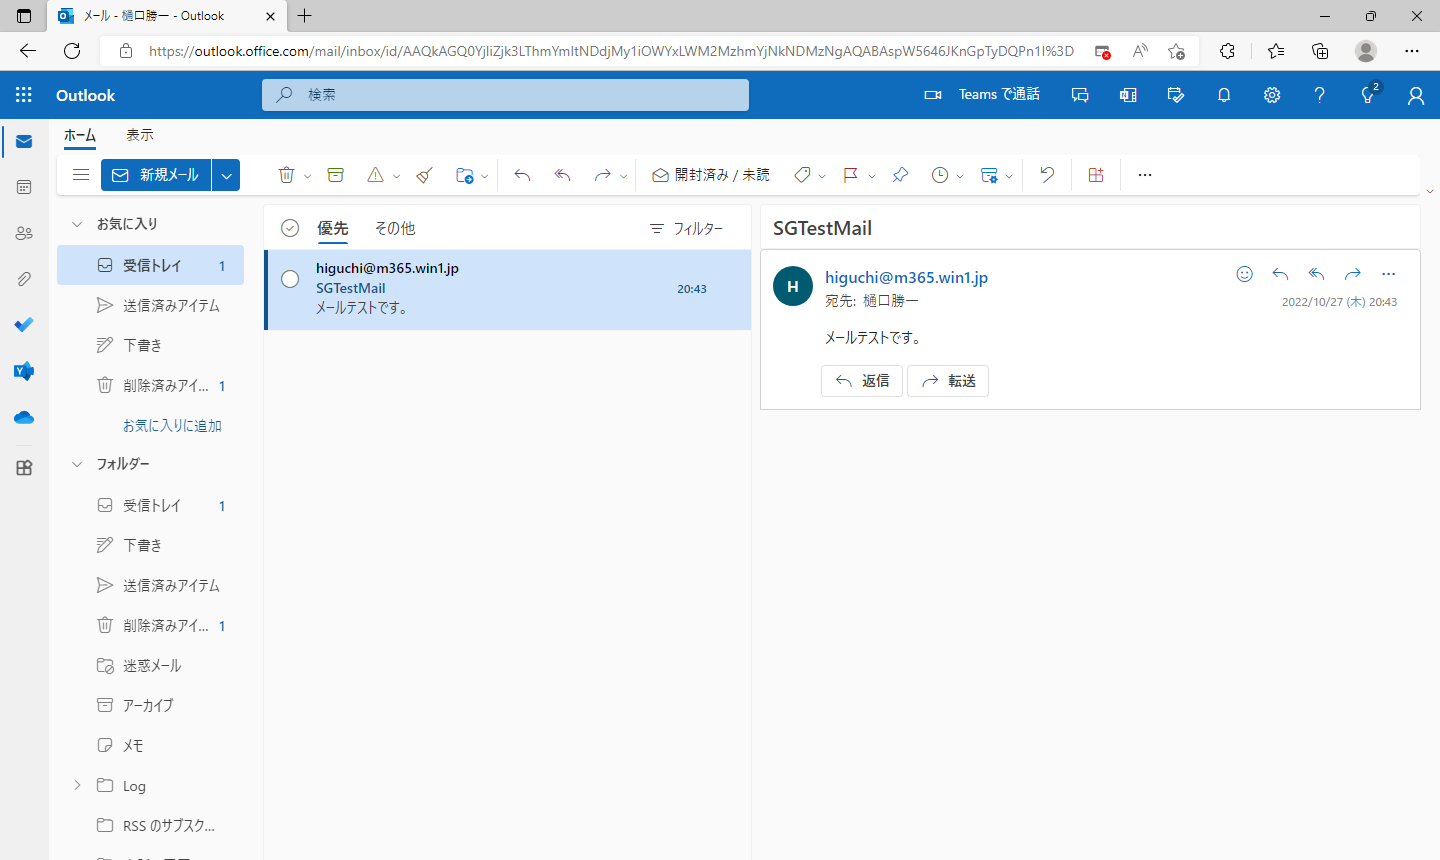Snooze message with clock icon

[940, 175]
